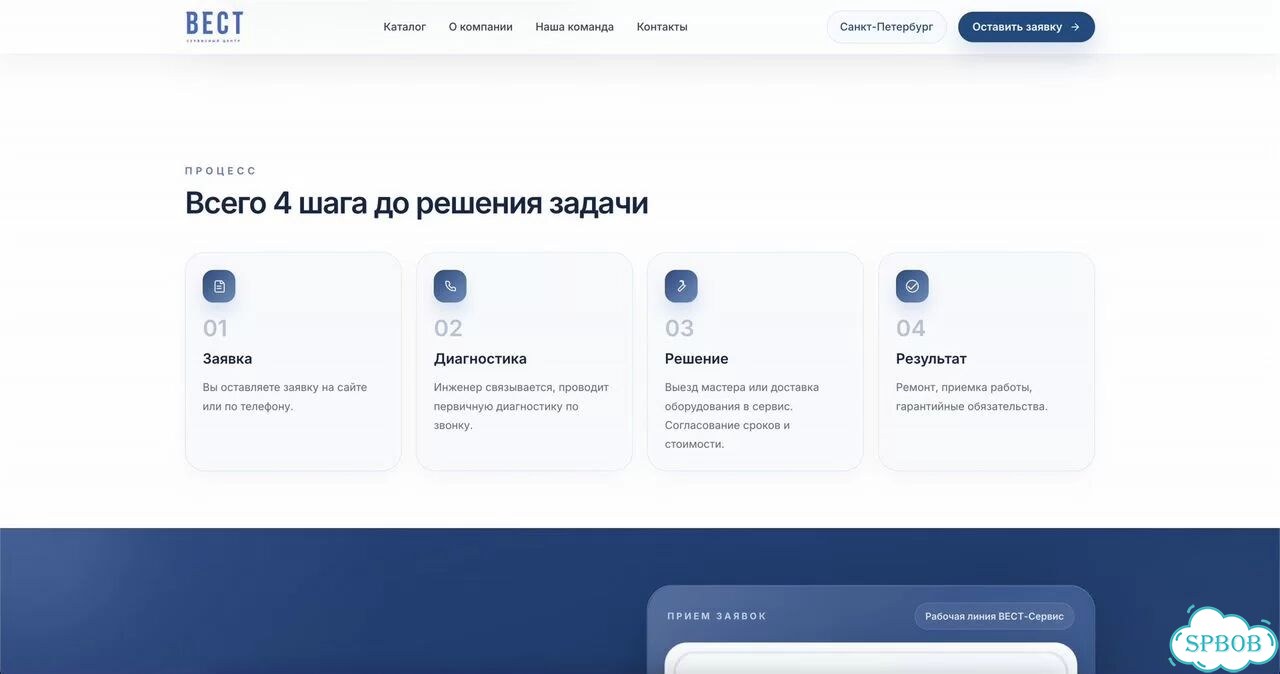Click the Рабочая линия ВЕСТ-Сервис pill
Image resolution: width=1280 pixels, height=674 pixels.
(995, 616)
